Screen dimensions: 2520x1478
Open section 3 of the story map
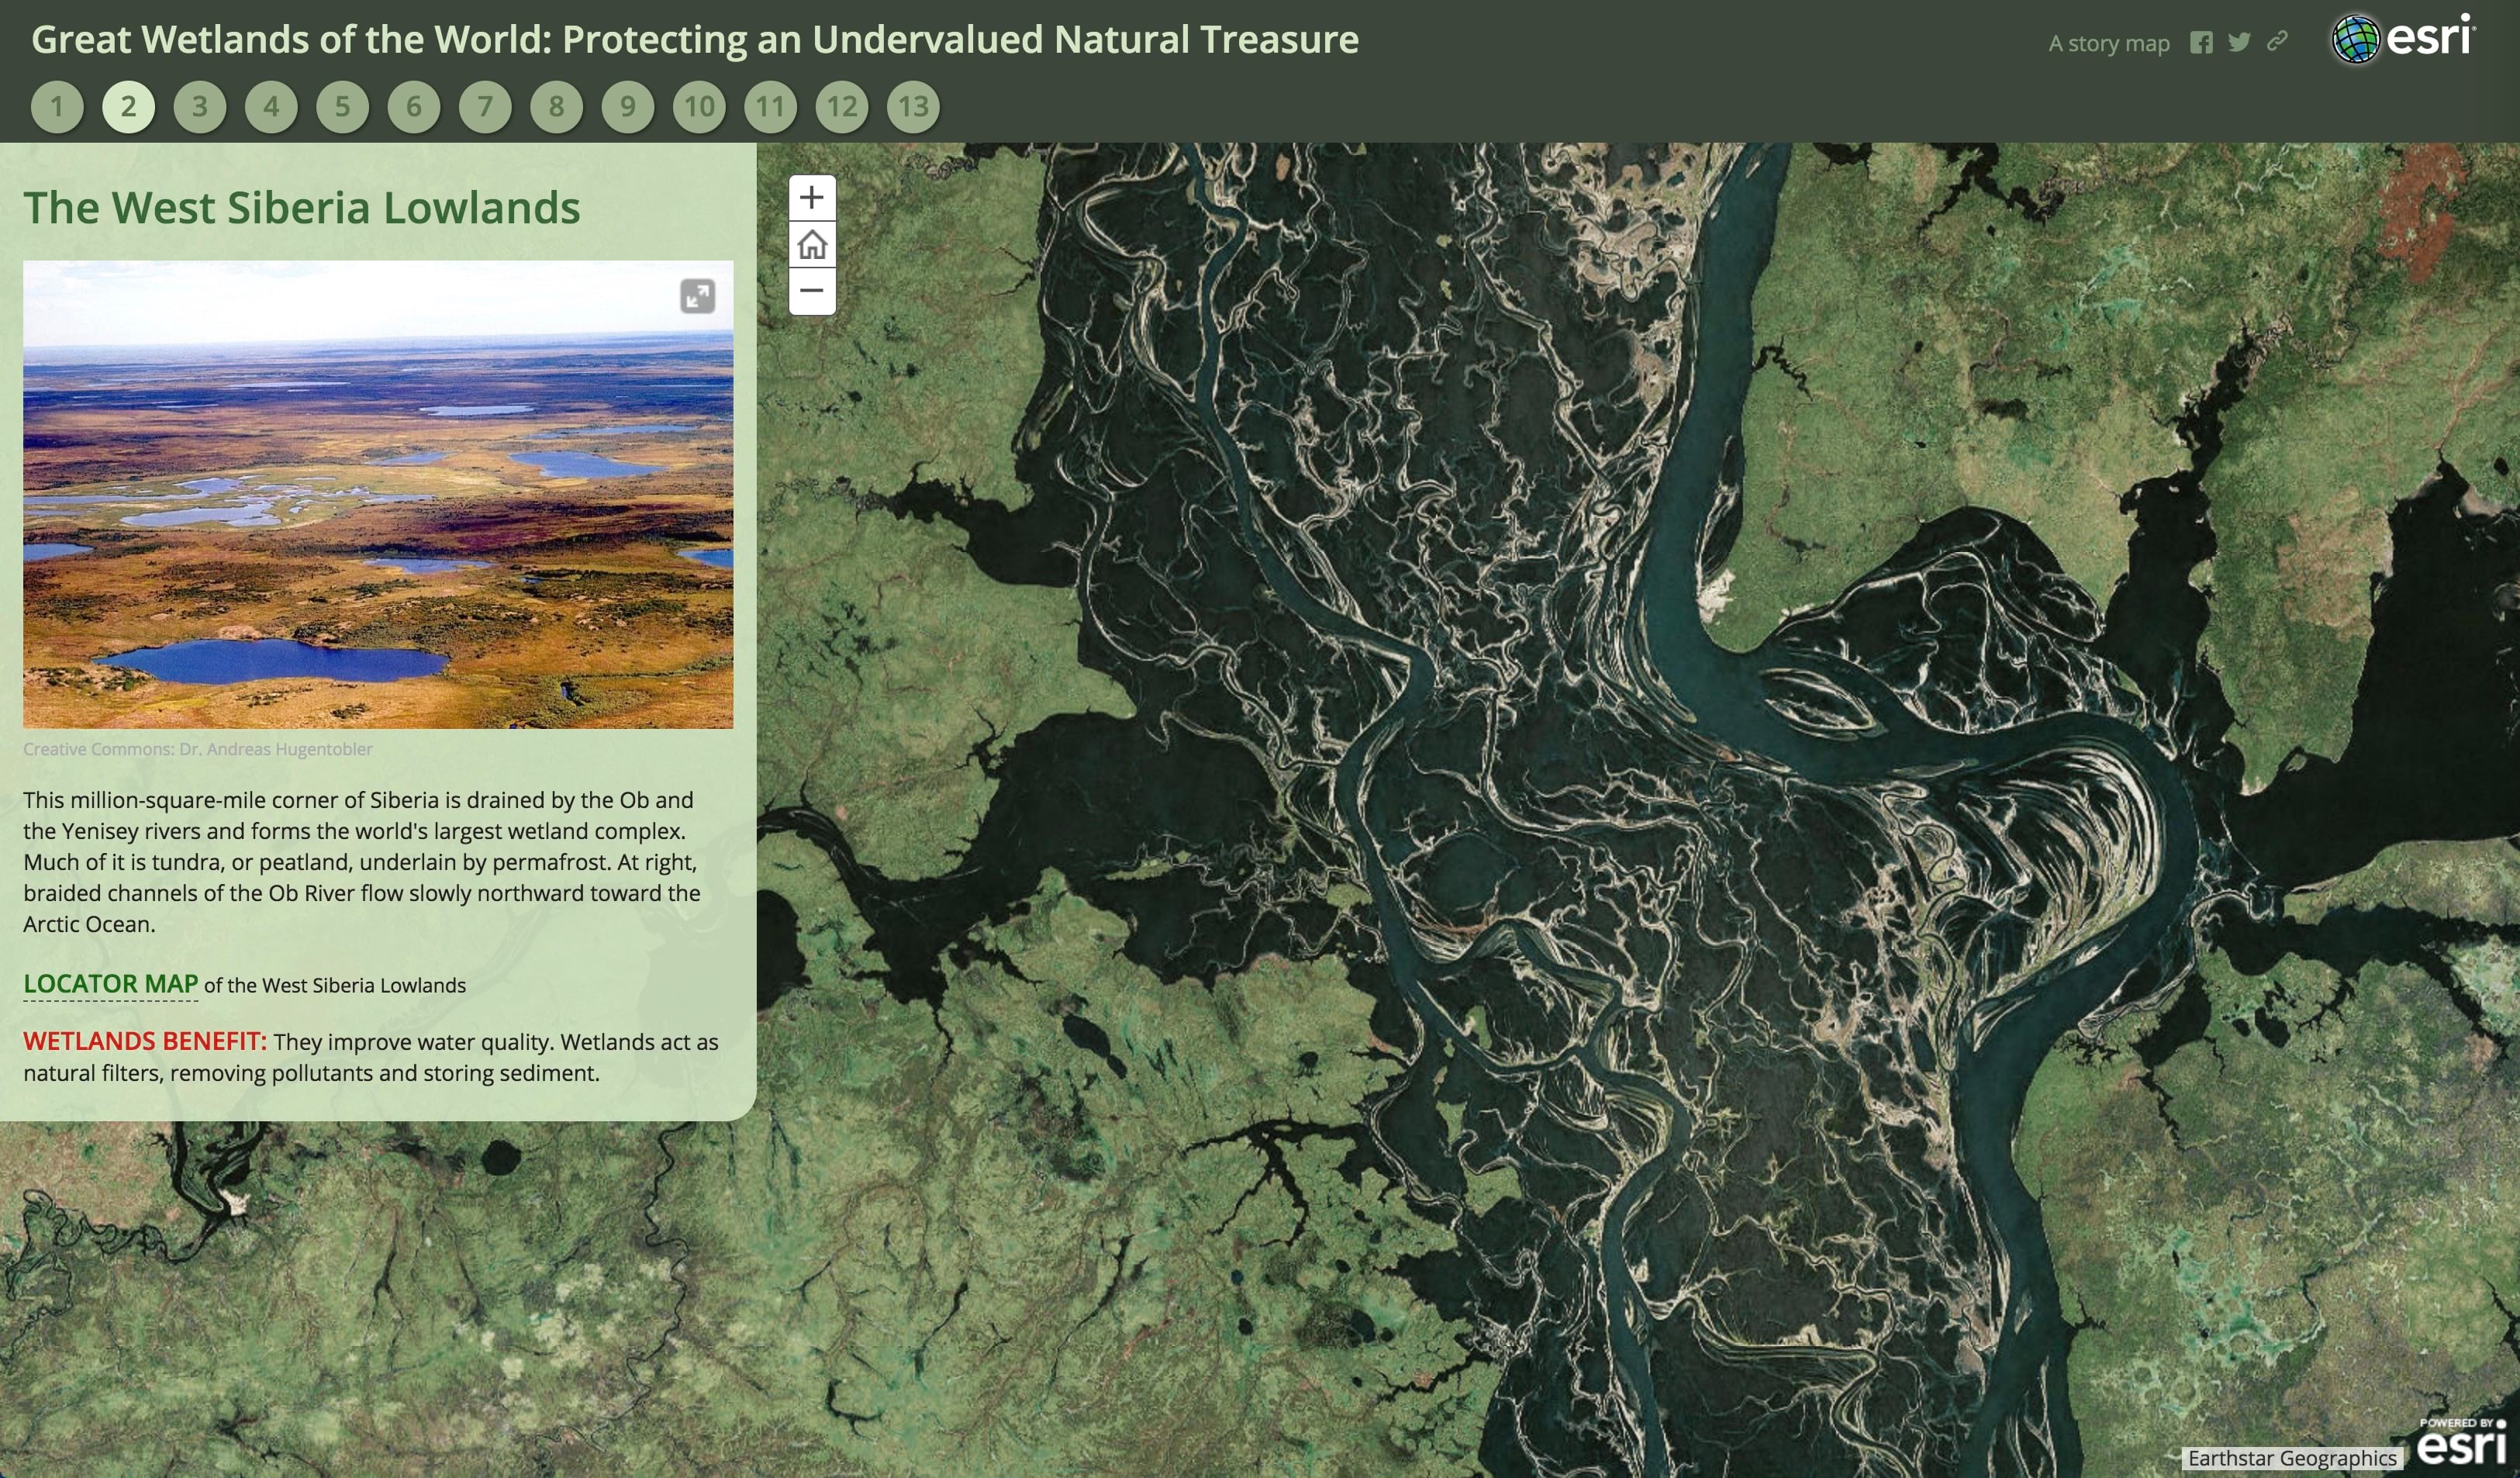199,106
